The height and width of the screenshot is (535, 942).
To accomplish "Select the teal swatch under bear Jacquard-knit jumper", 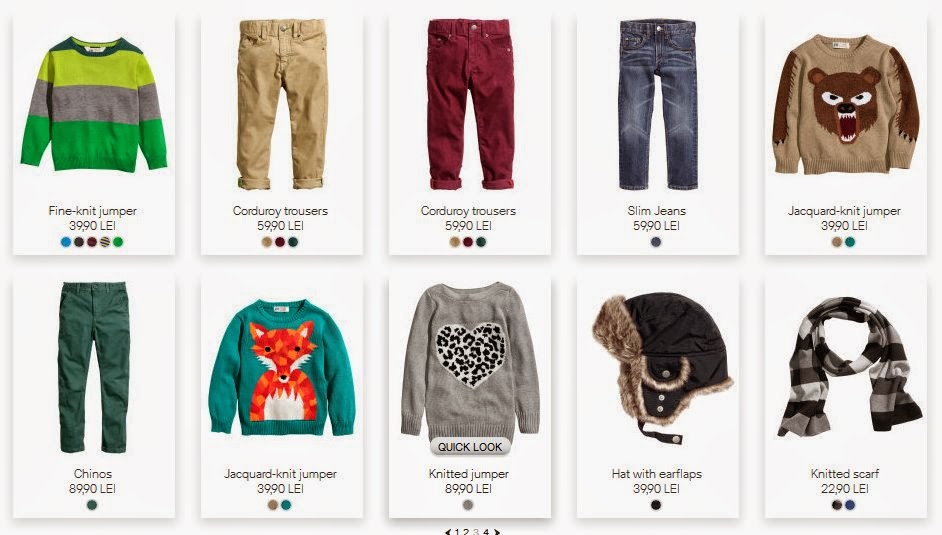I will click(x=850, y=242).
